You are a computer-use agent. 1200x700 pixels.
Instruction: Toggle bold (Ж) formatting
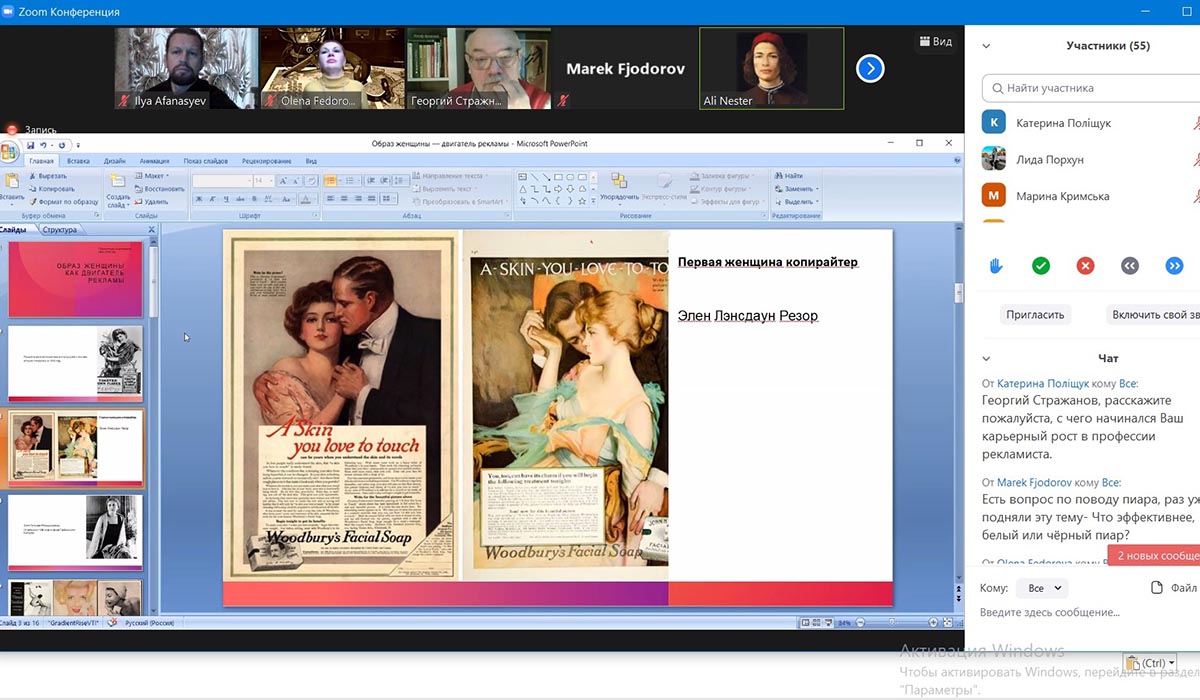point(198,199)
